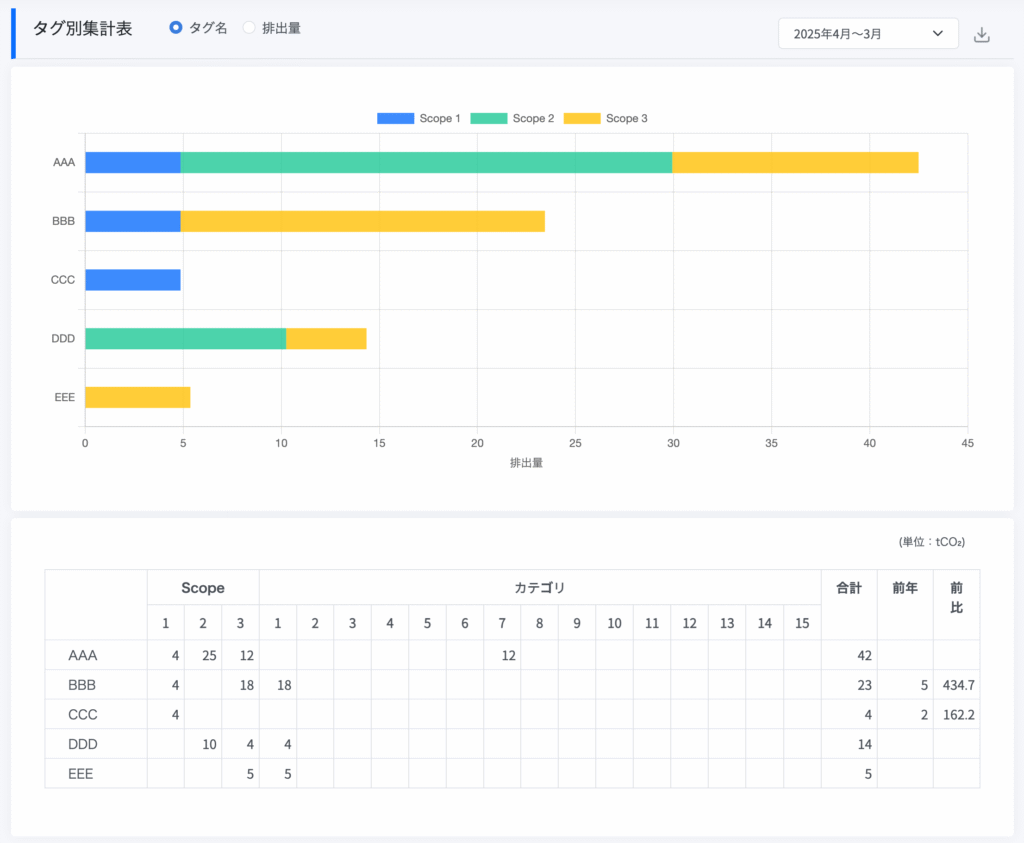Click BBB row total value 23
Image resolution: width=1024 pixels, height=843 pixels.
[x=864, y=685]
